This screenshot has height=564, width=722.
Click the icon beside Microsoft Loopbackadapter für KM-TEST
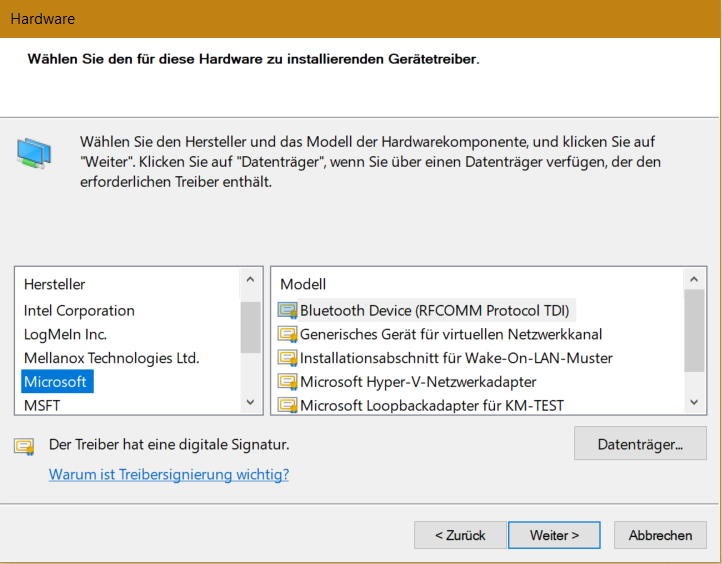click(x=287, y=406)
